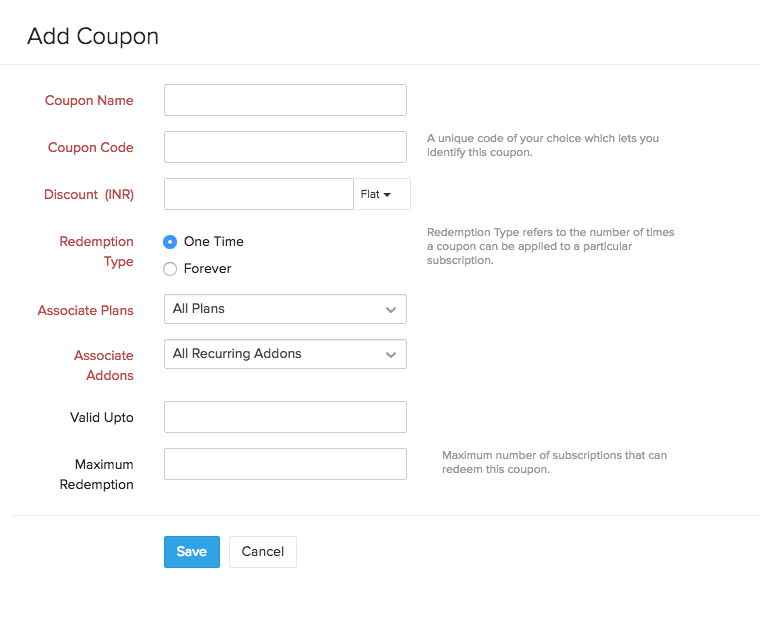Focus the Maximum Redemption input box
The width and height of the screenshot is (760, 624).
pyautogui.click(x=285, y=464)
